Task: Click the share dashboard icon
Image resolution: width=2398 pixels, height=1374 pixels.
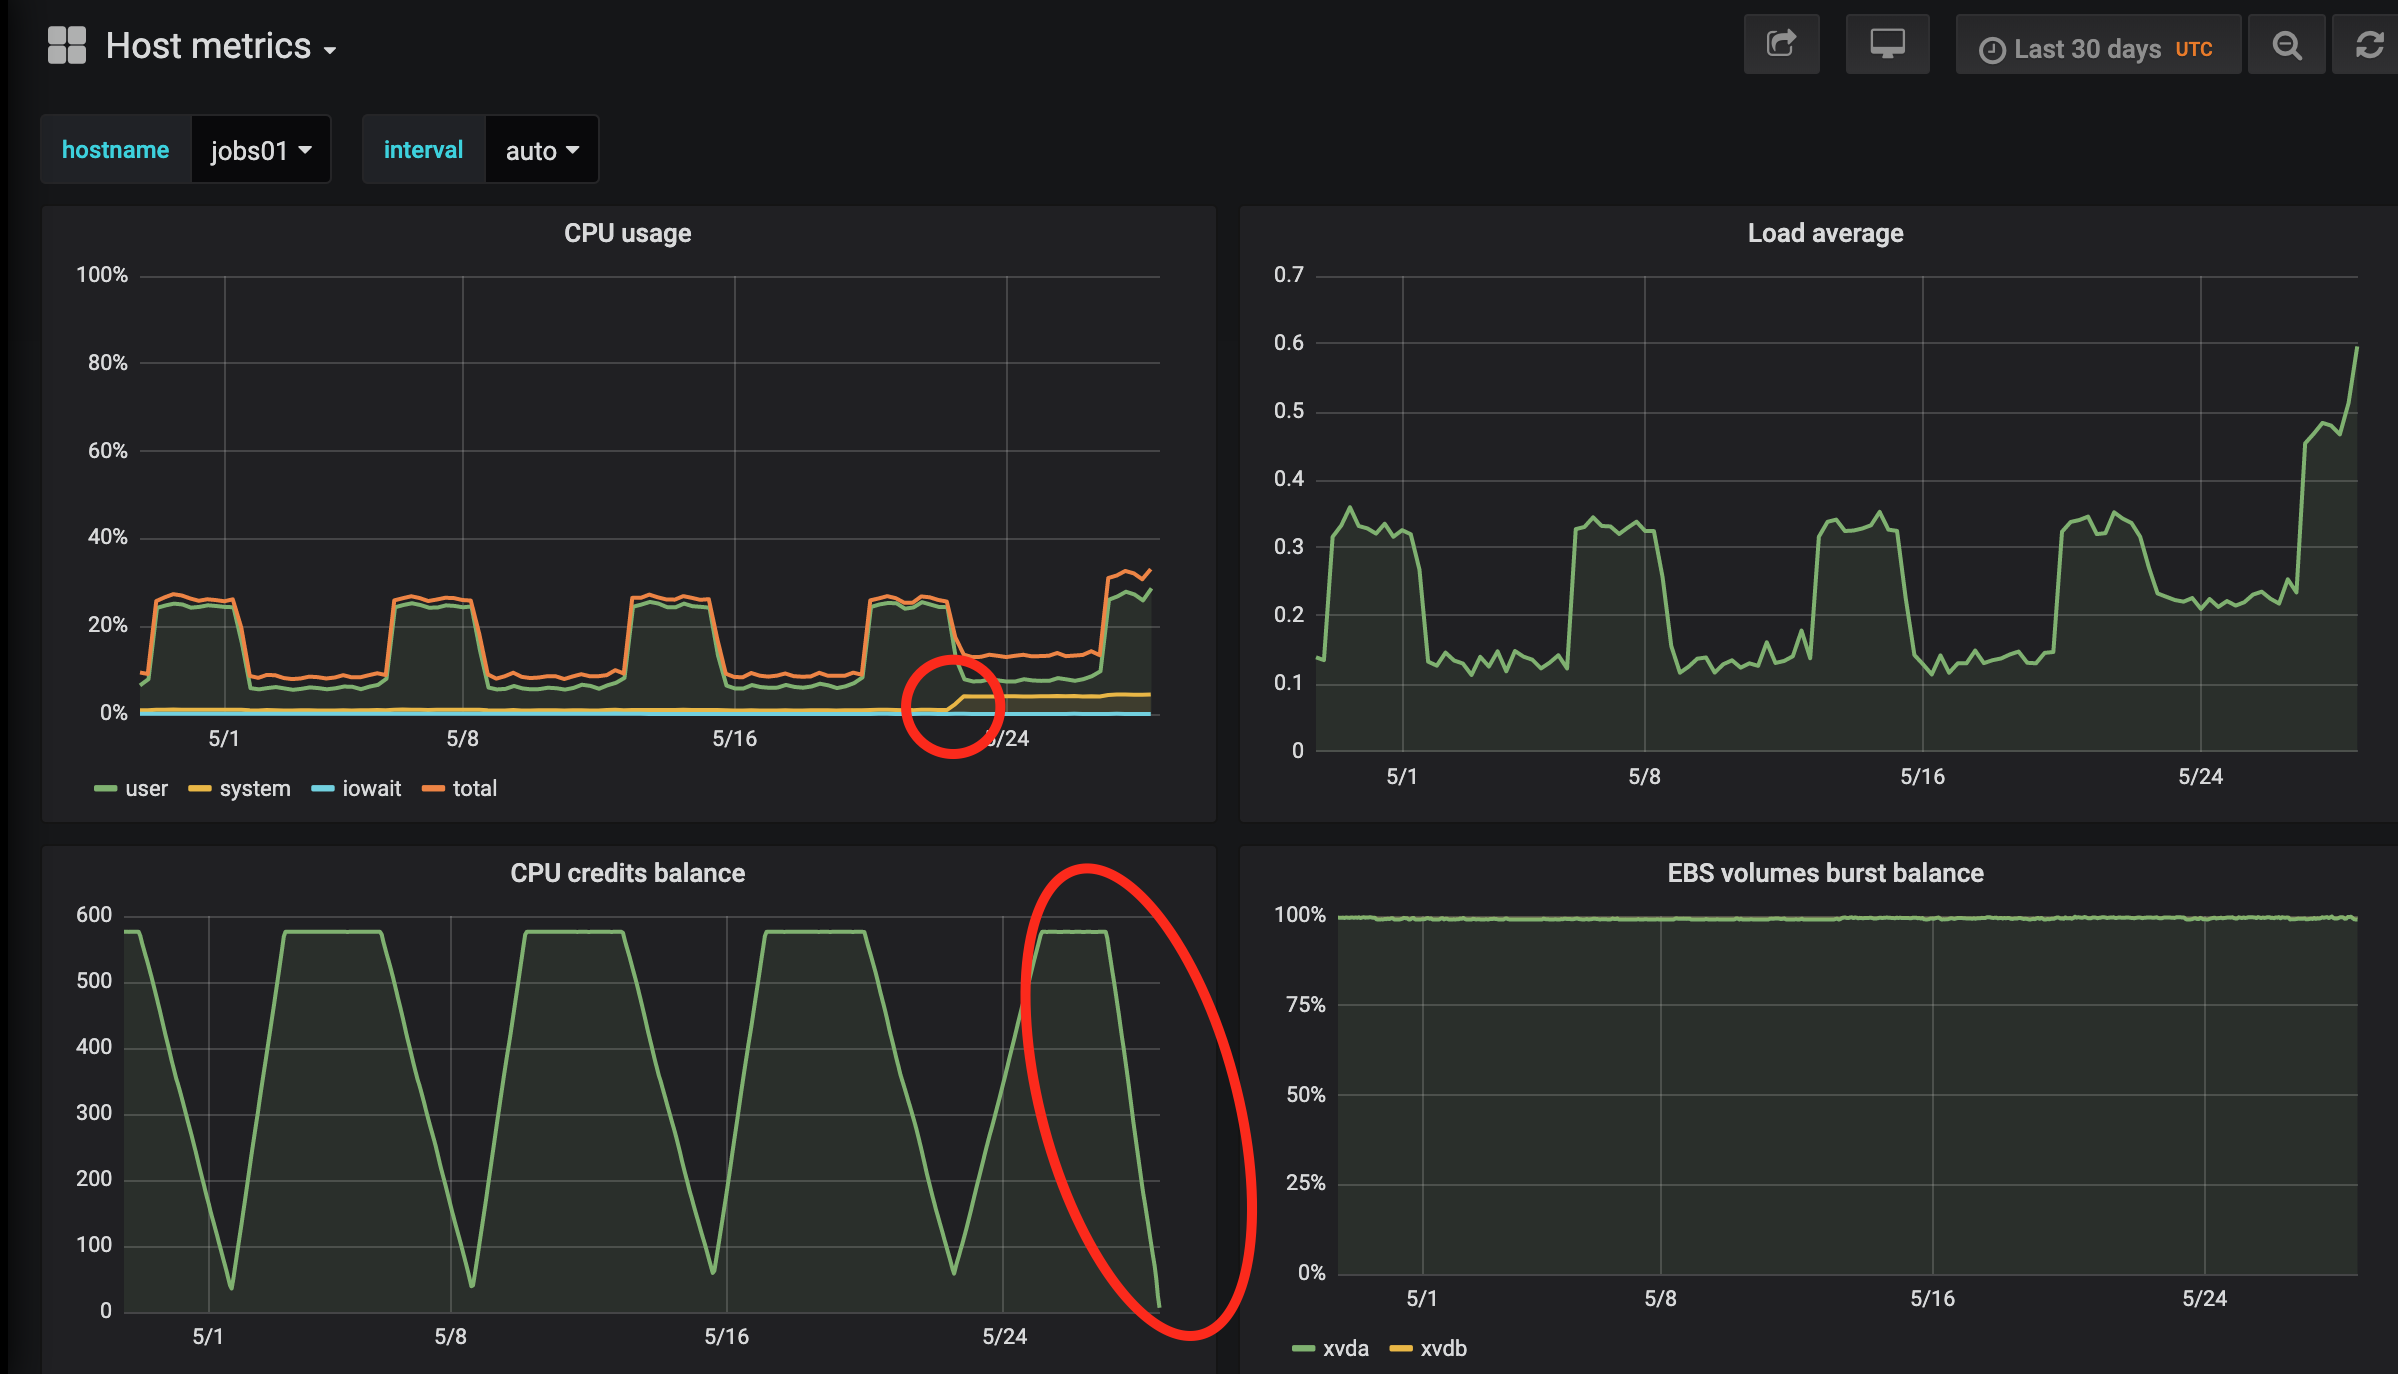Action: tap(1781, 45)
